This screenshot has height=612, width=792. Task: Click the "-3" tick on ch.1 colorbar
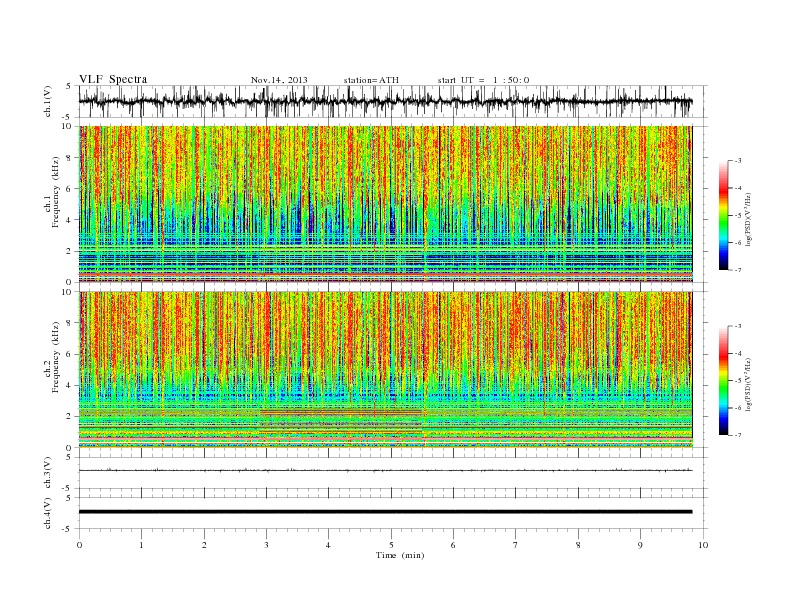pos(737,161)
